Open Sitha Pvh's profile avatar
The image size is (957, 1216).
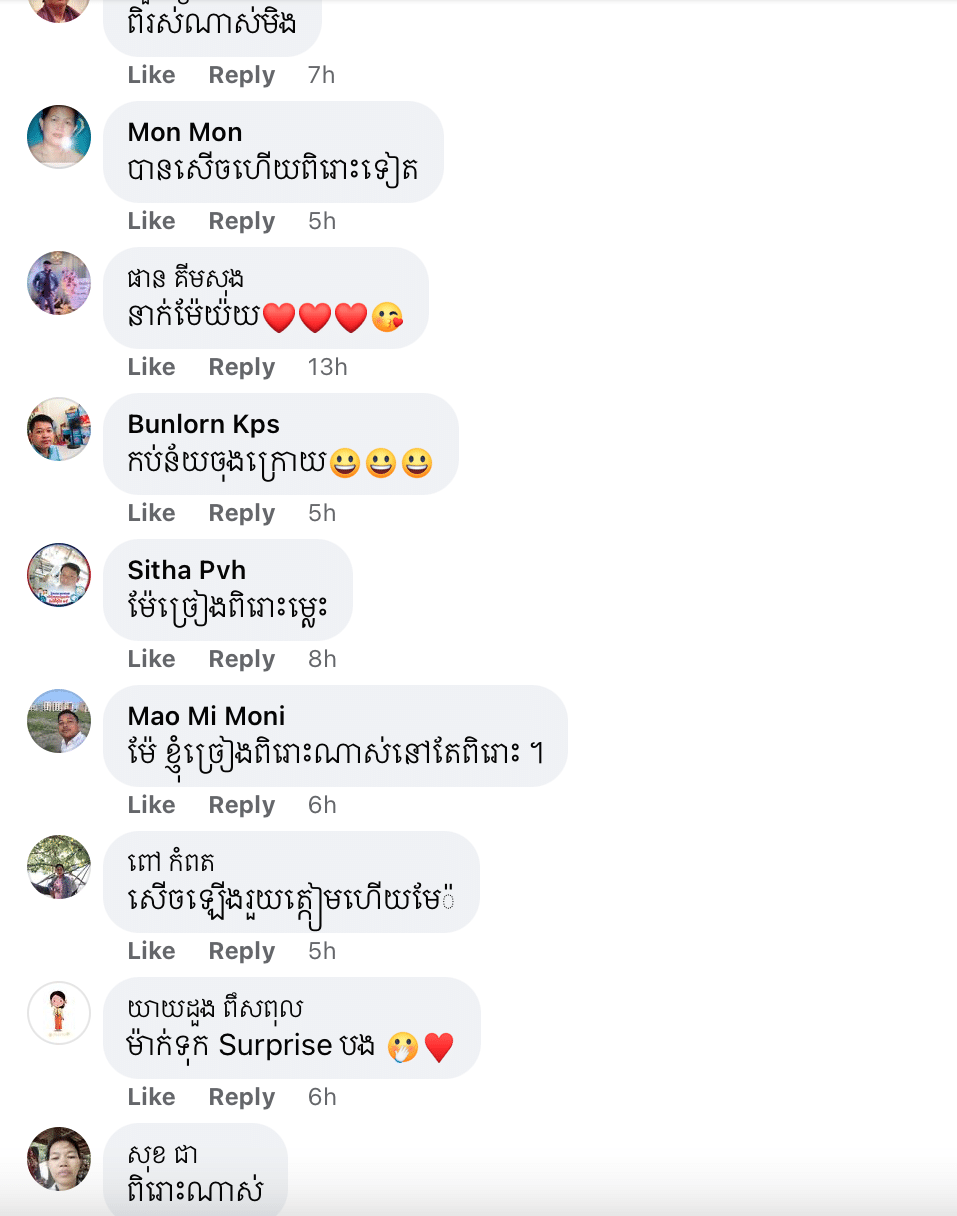pyautogui.click(x=59, y=574)
